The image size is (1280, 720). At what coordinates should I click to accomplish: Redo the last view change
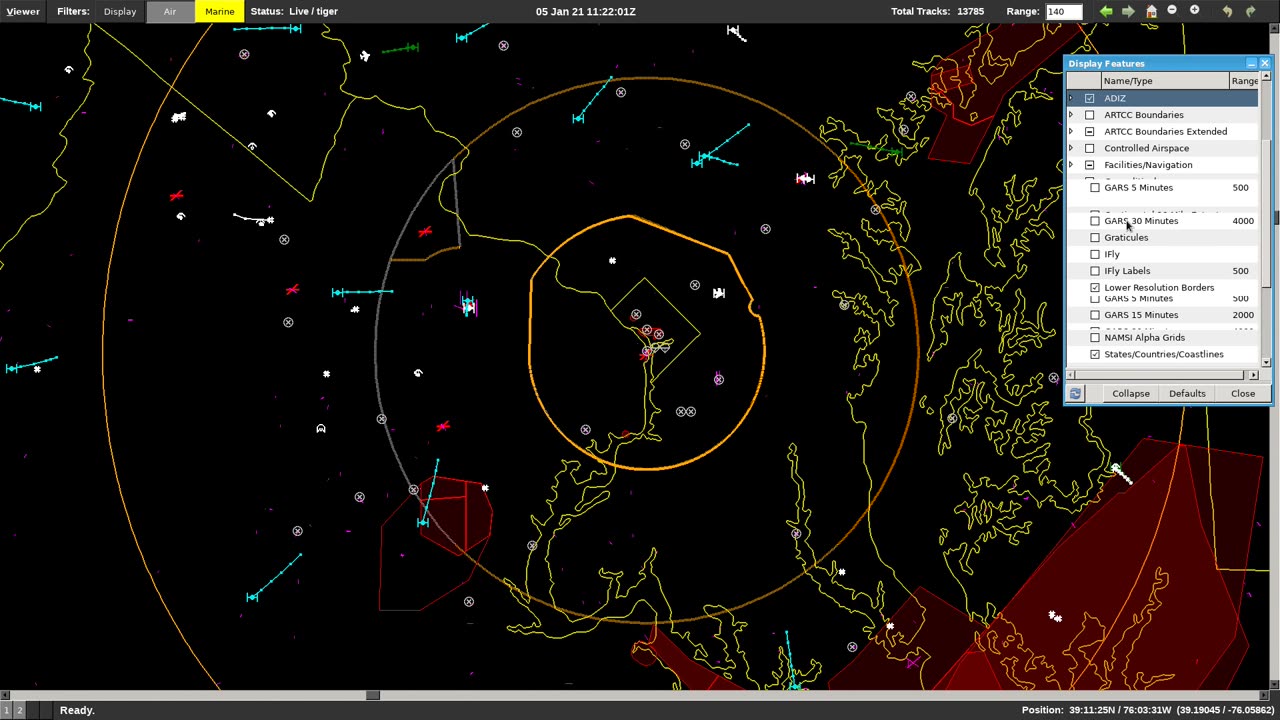(x=1250, y=11)
